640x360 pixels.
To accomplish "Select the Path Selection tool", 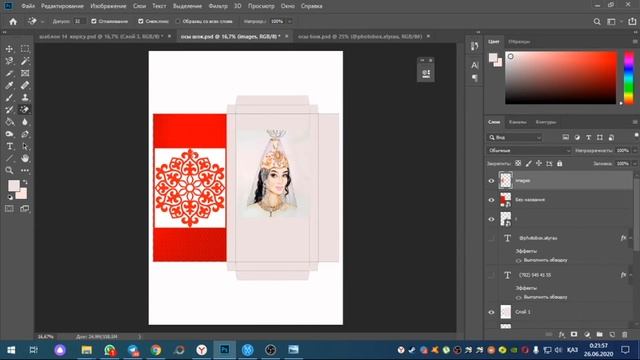I will [25, 146].
